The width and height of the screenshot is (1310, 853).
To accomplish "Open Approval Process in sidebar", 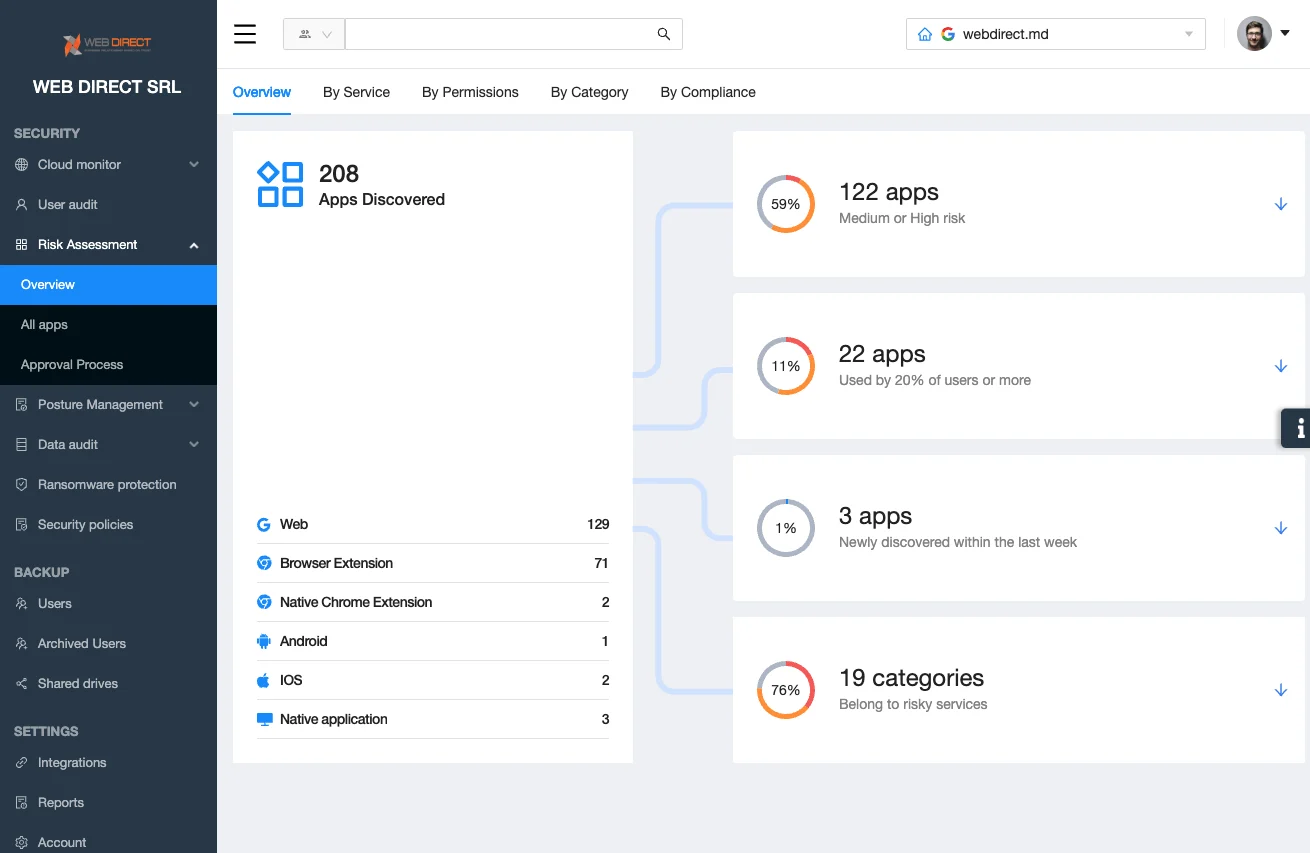I will (108, 365).
